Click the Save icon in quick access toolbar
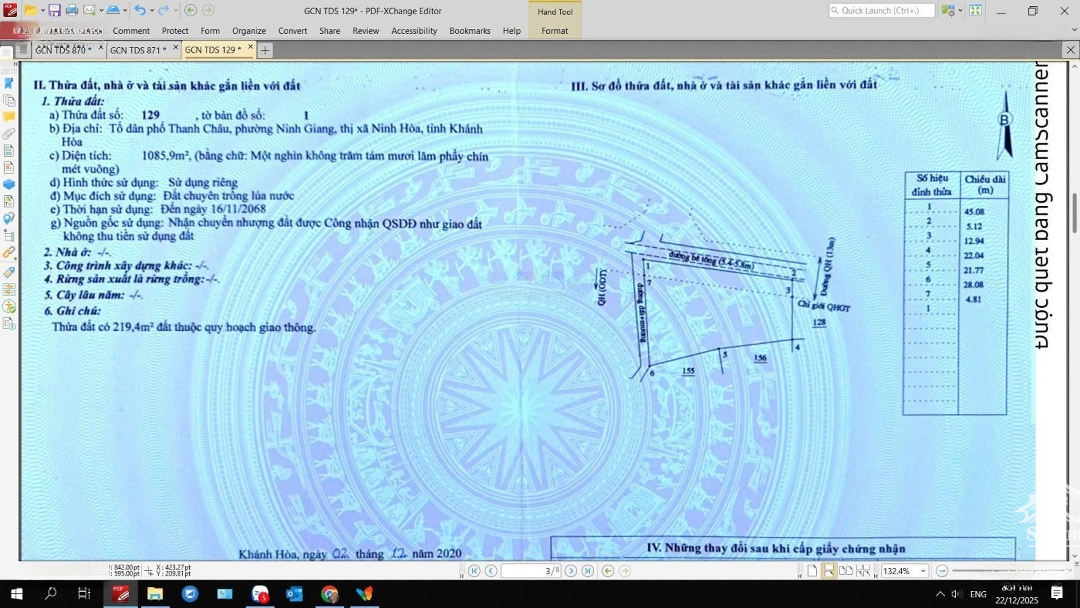This screenshot has height=608, width=1080. point(54,10)
